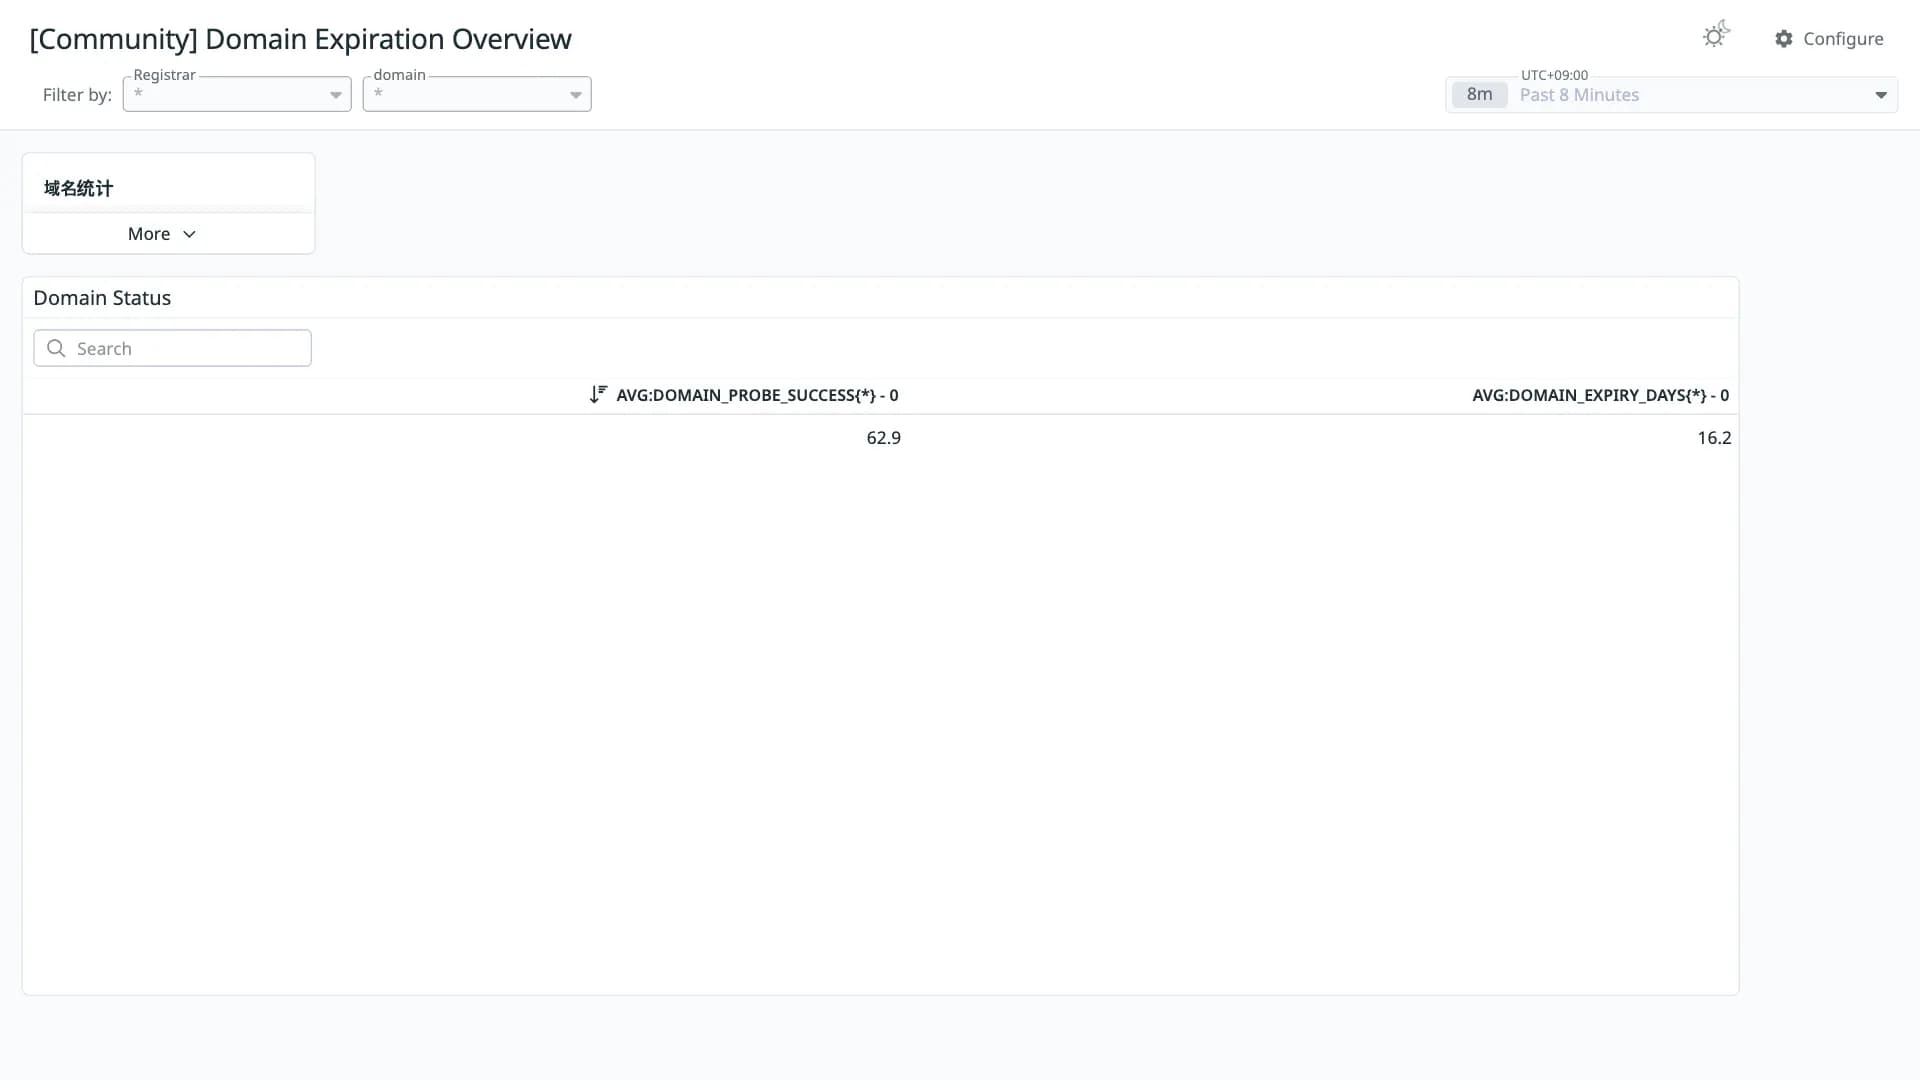Select the 62.9 value cell
Viewport: 1920px width, 1080px height.
[x=883, y=438]
